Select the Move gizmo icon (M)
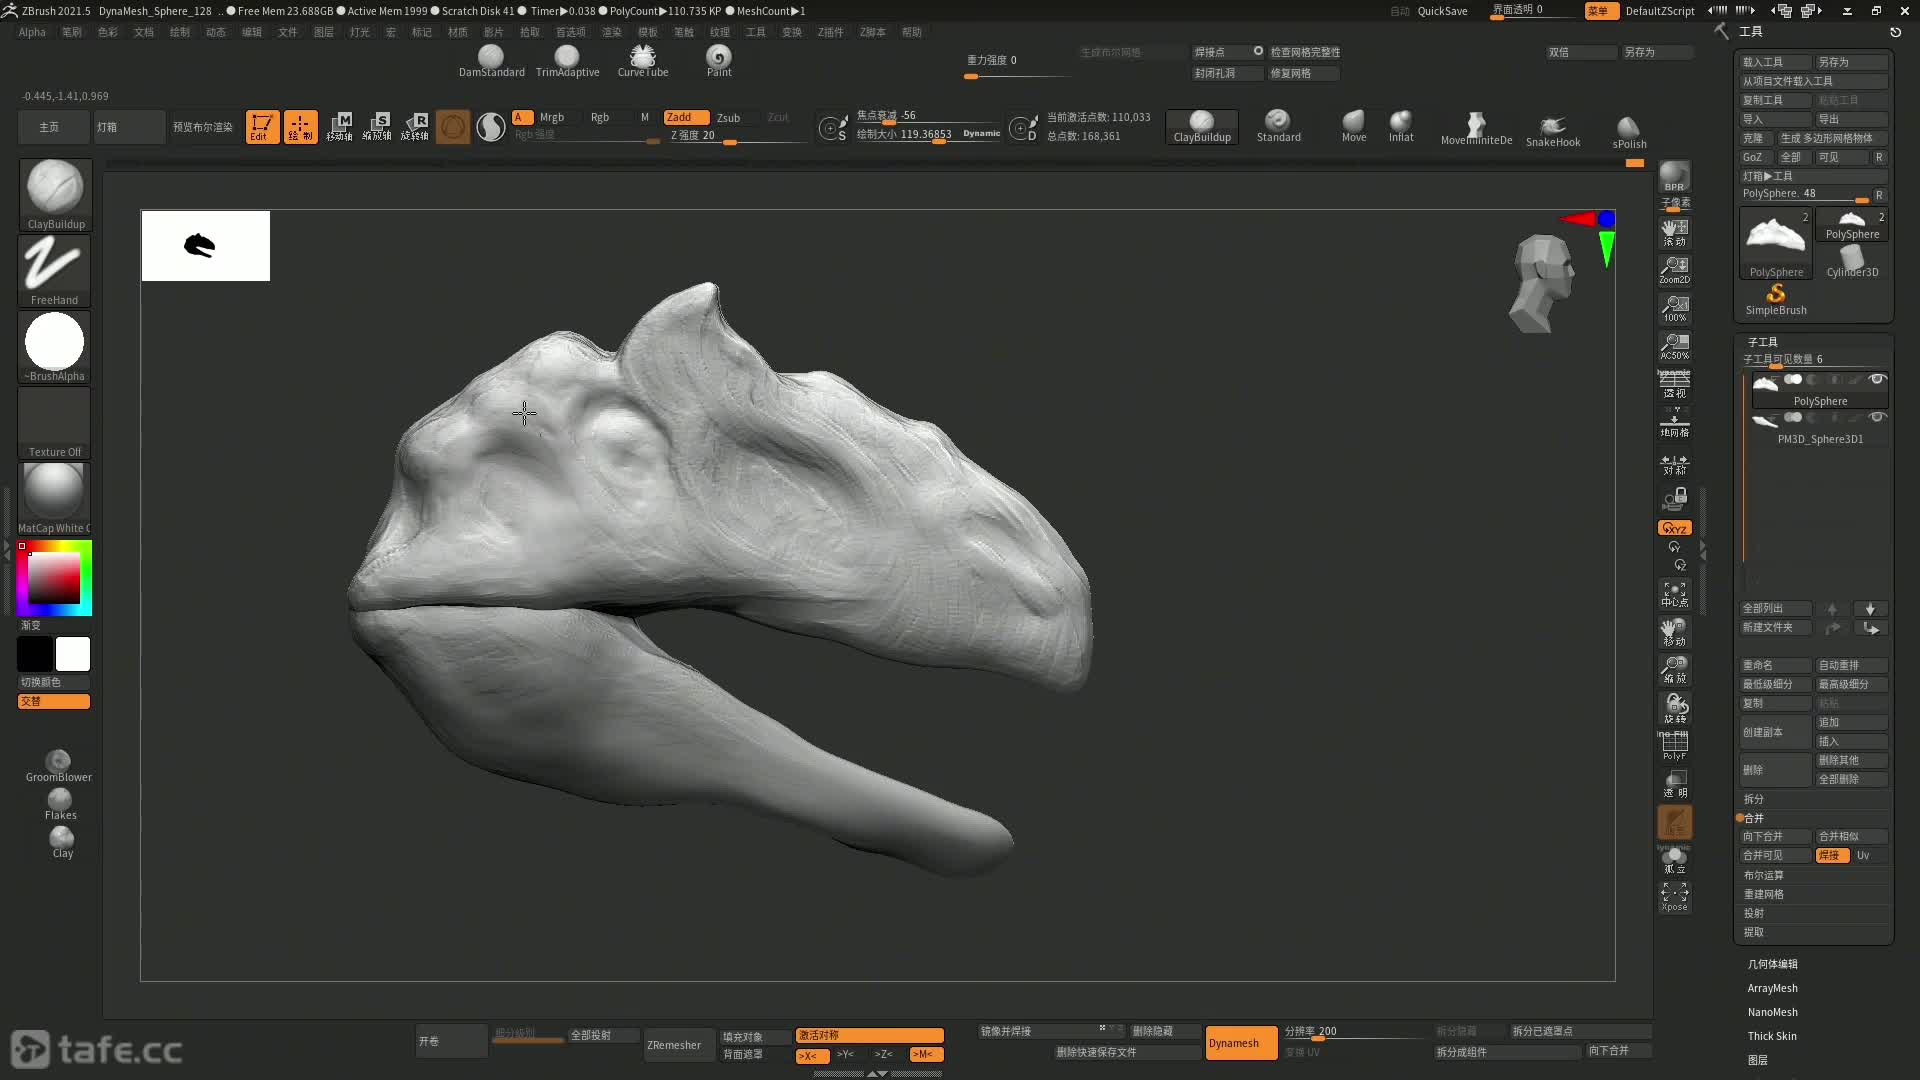The width and height of the screenshot is (1920, 1080). point(339,127)
